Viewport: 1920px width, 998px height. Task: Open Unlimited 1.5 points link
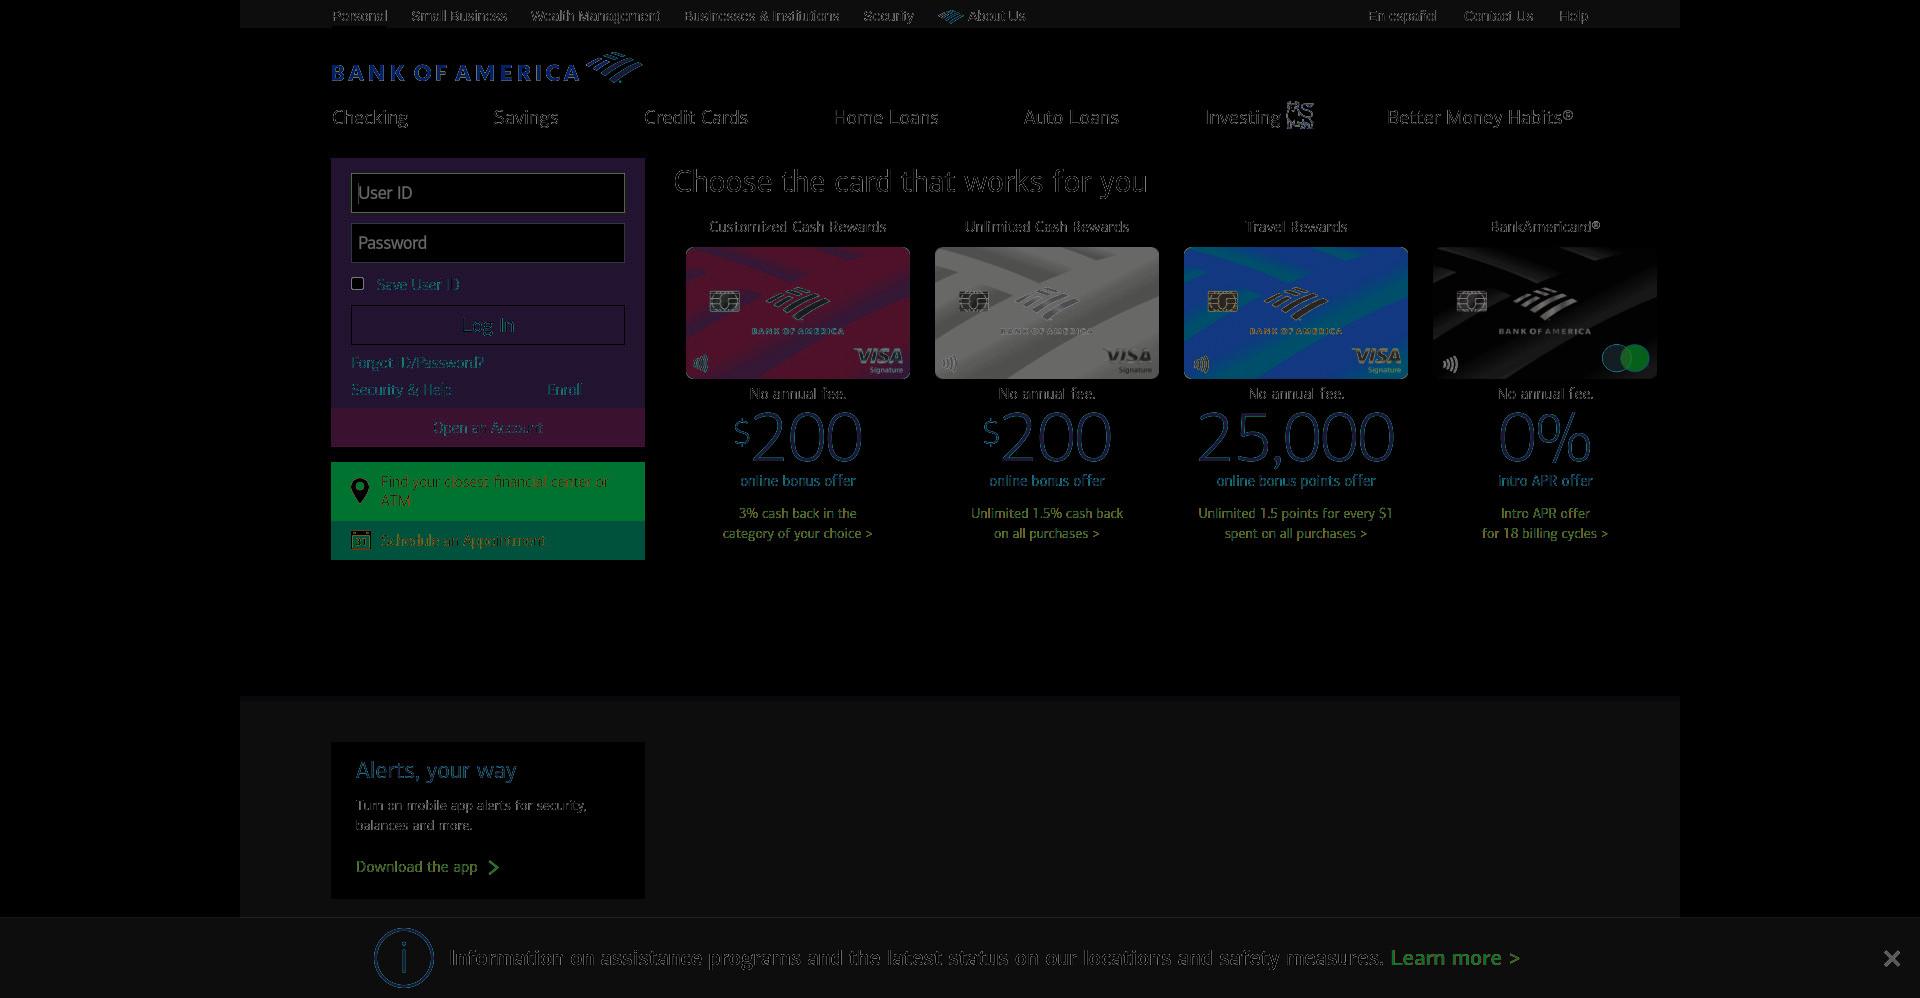[1296, 523]
